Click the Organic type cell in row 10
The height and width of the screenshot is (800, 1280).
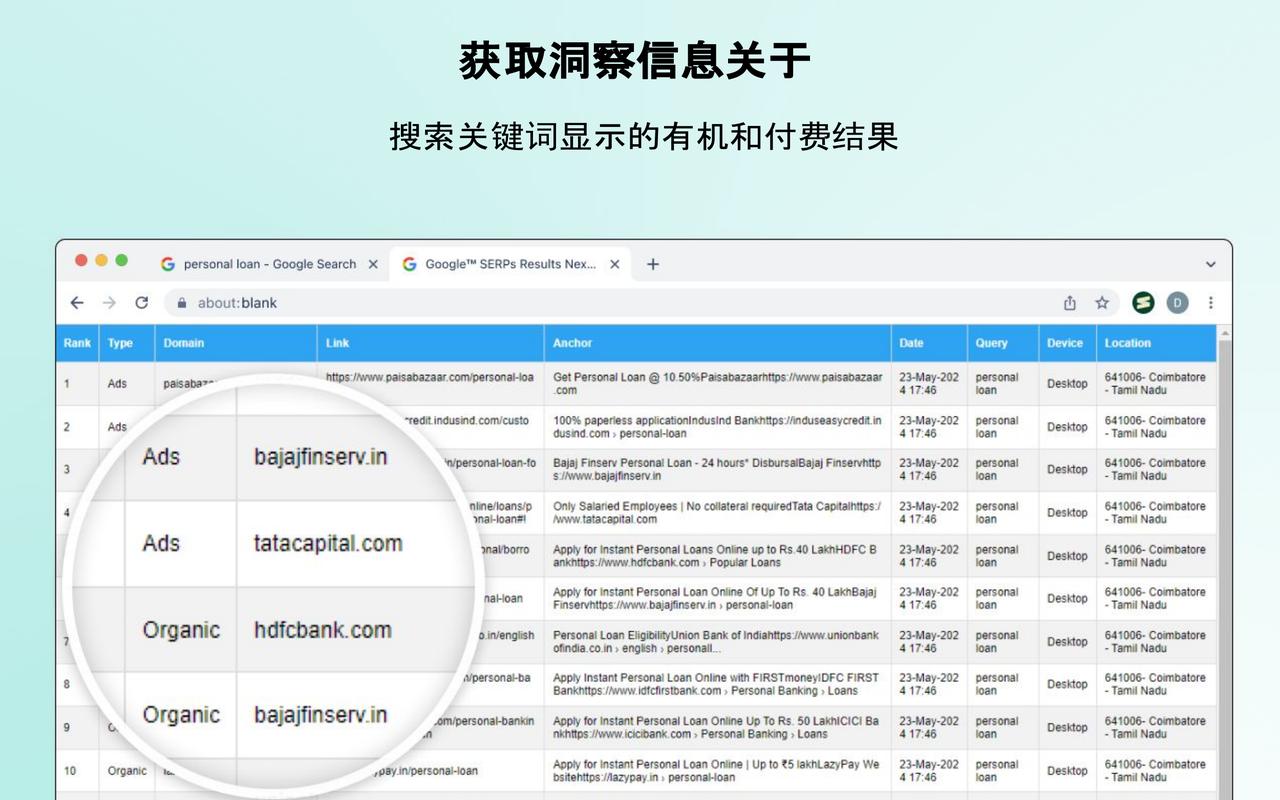tap(127, 770)
